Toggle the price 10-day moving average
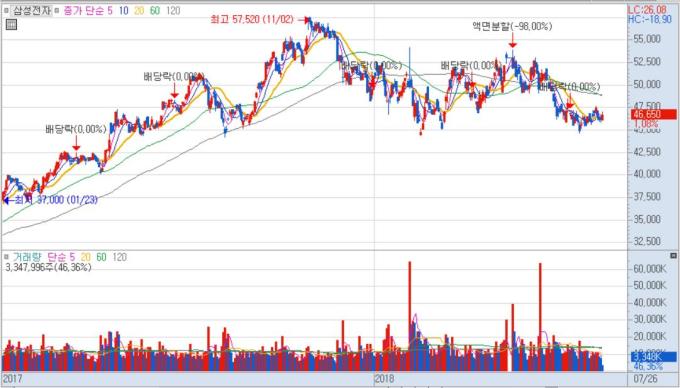680x388 pixels. tap(124, 11)
